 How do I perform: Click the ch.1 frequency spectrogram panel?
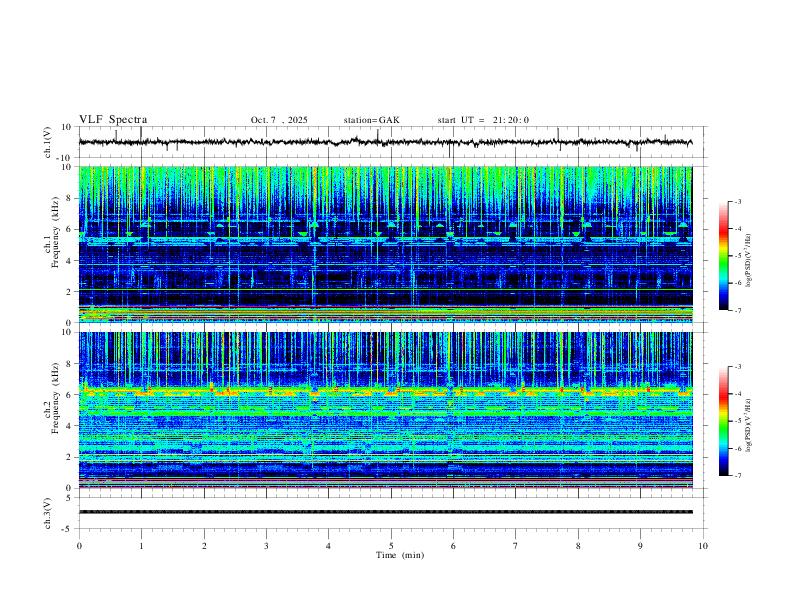pyautogui.click(x=385, y=244)
